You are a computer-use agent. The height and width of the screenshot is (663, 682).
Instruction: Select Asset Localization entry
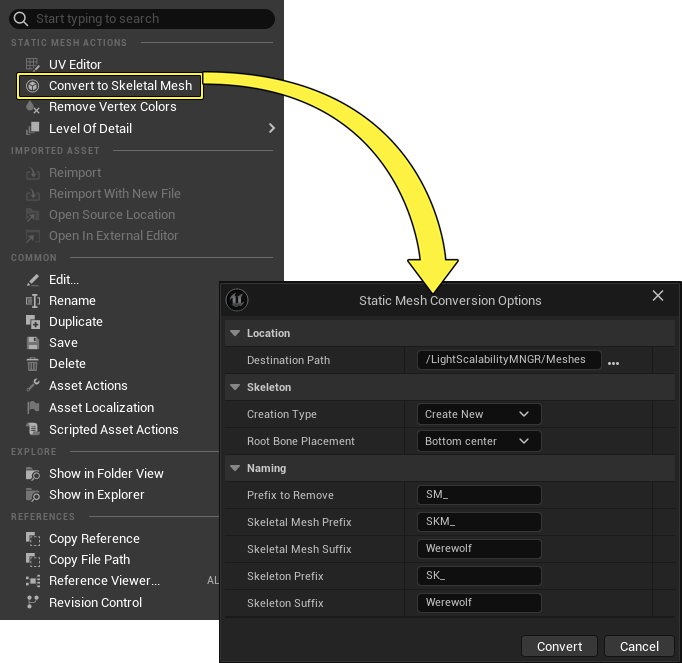101,408
